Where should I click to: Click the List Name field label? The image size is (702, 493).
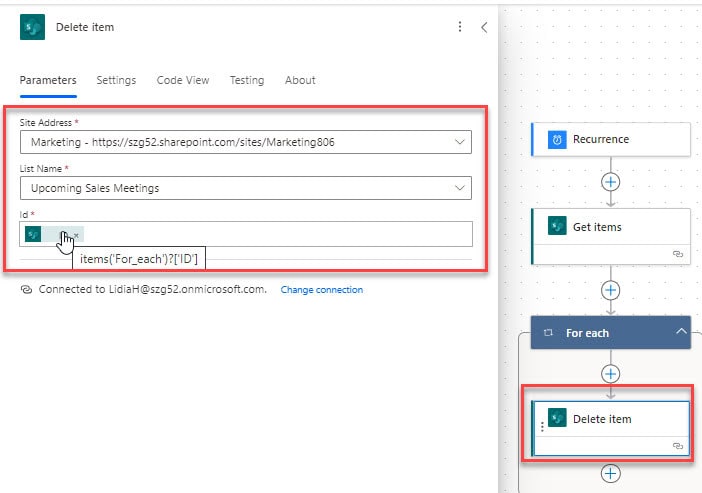(41, 169)
